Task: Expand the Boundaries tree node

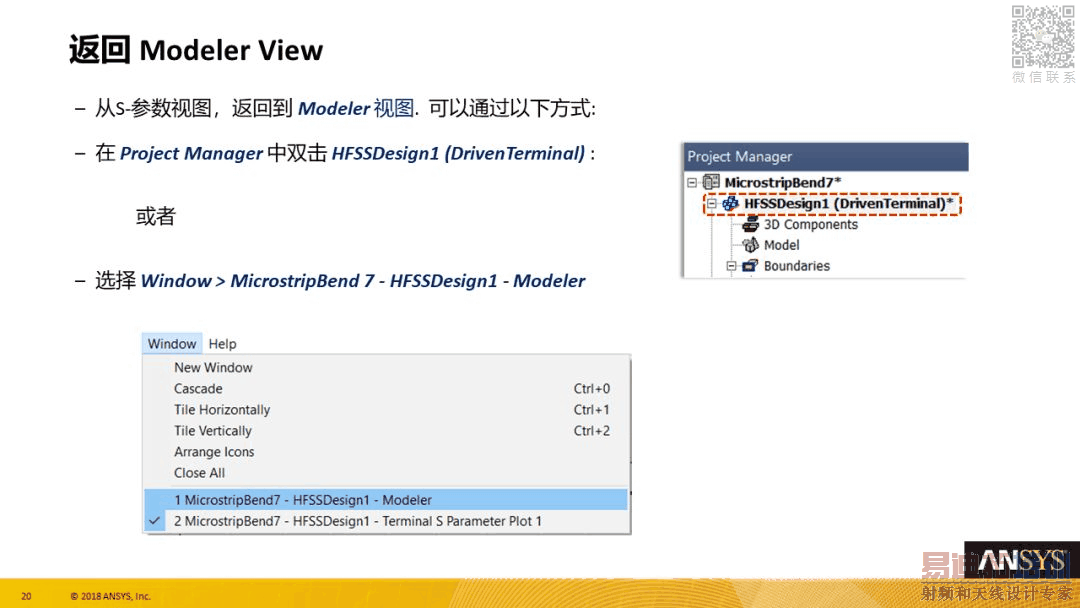Action: coord(731,266)
